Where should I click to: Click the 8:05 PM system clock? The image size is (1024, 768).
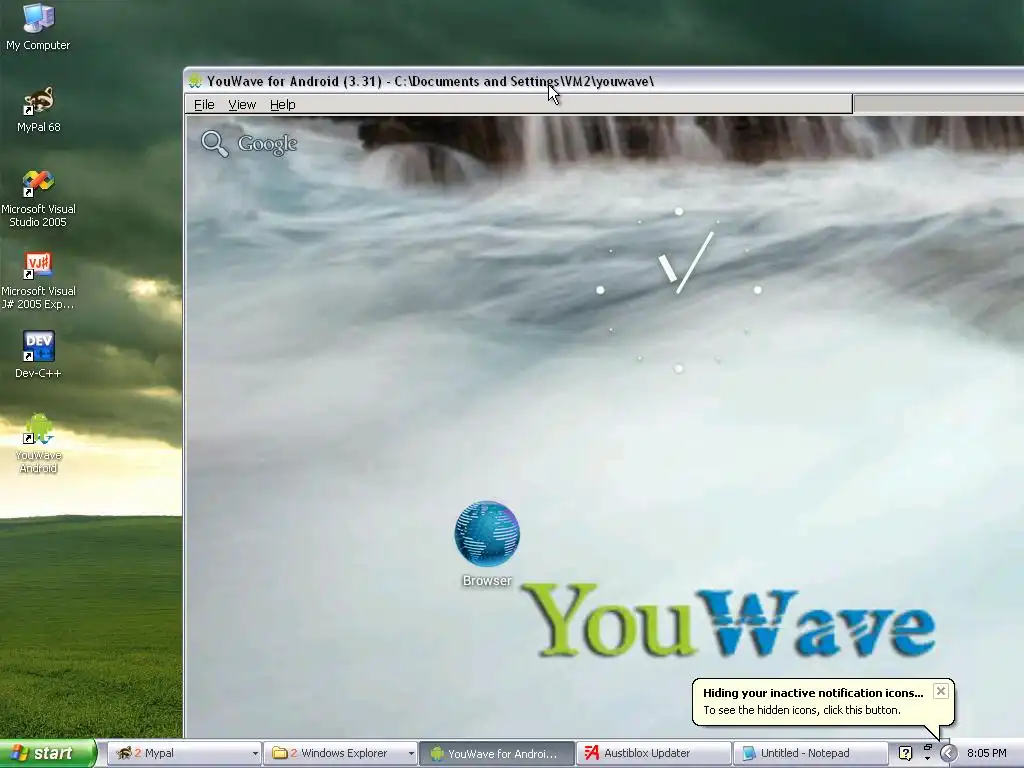(x=987, y=753)
